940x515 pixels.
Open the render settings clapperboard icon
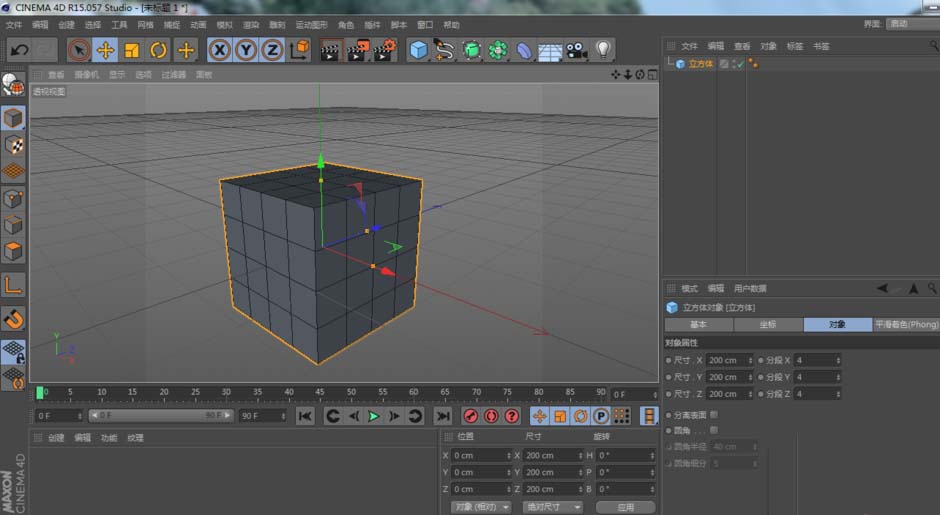384,50
